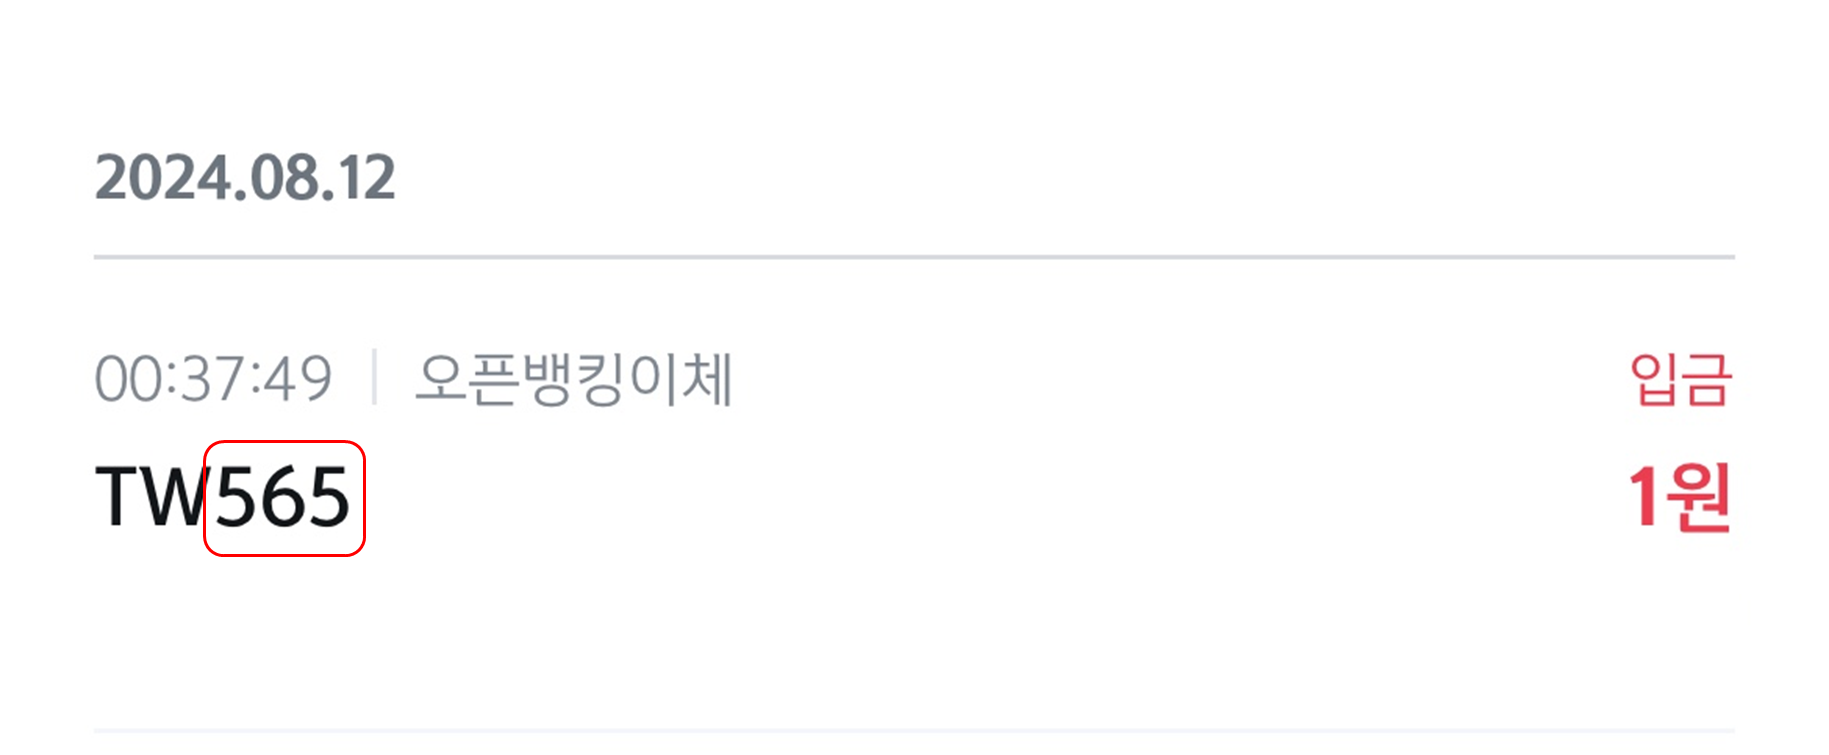This screenshot has height=755, width=1829.
Task: Select the transaction time 00:37:49
Action: (x=215, y=377)
